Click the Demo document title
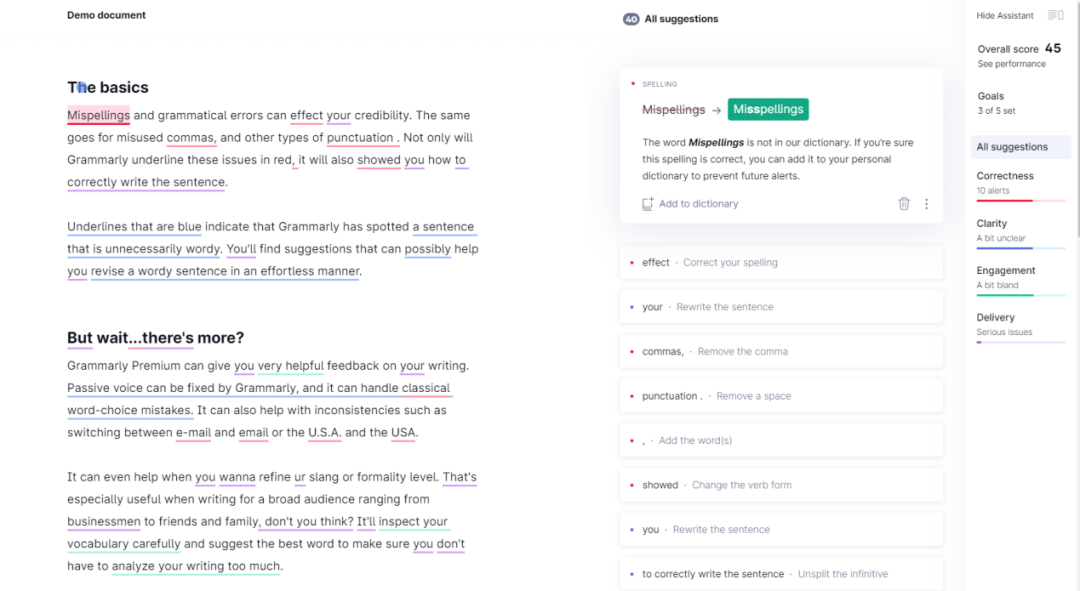Screen dimensions: 1080x591 point(106,15)
